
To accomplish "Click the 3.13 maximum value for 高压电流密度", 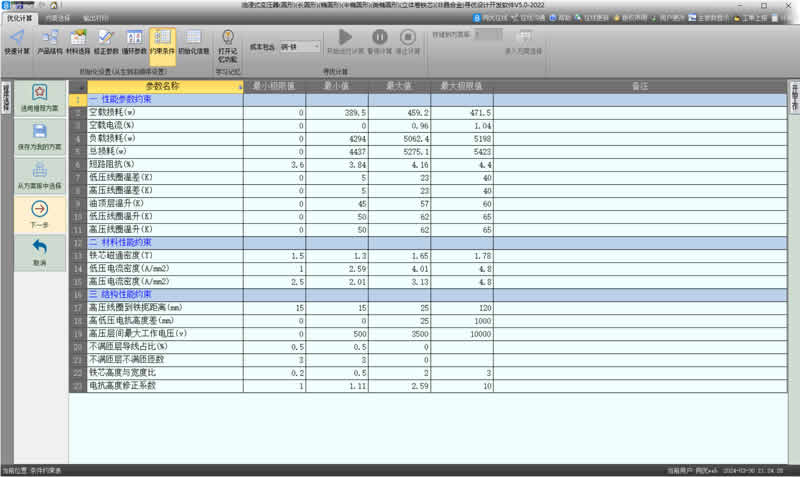I will [x=399, y=282].
